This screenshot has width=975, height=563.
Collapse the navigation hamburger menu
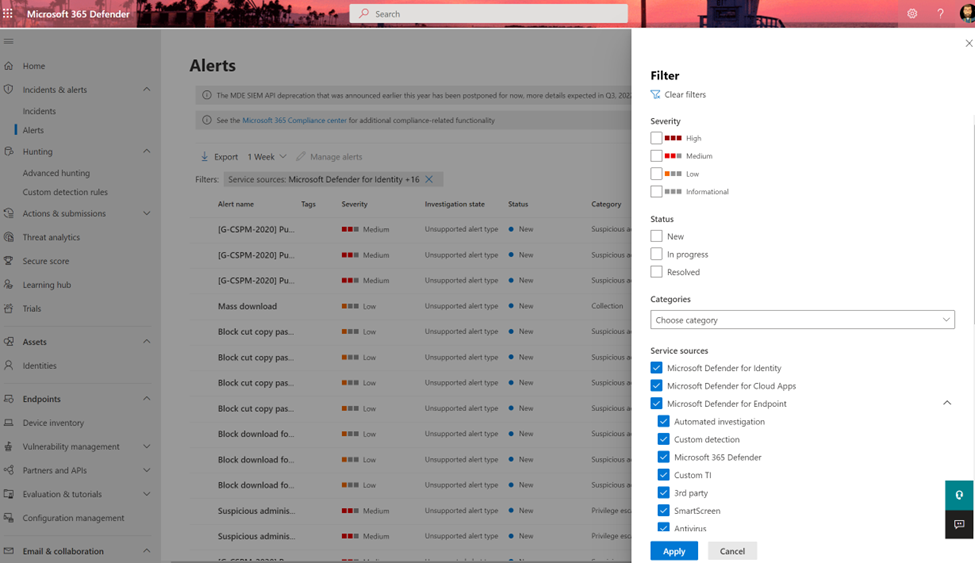coord(8,41)
